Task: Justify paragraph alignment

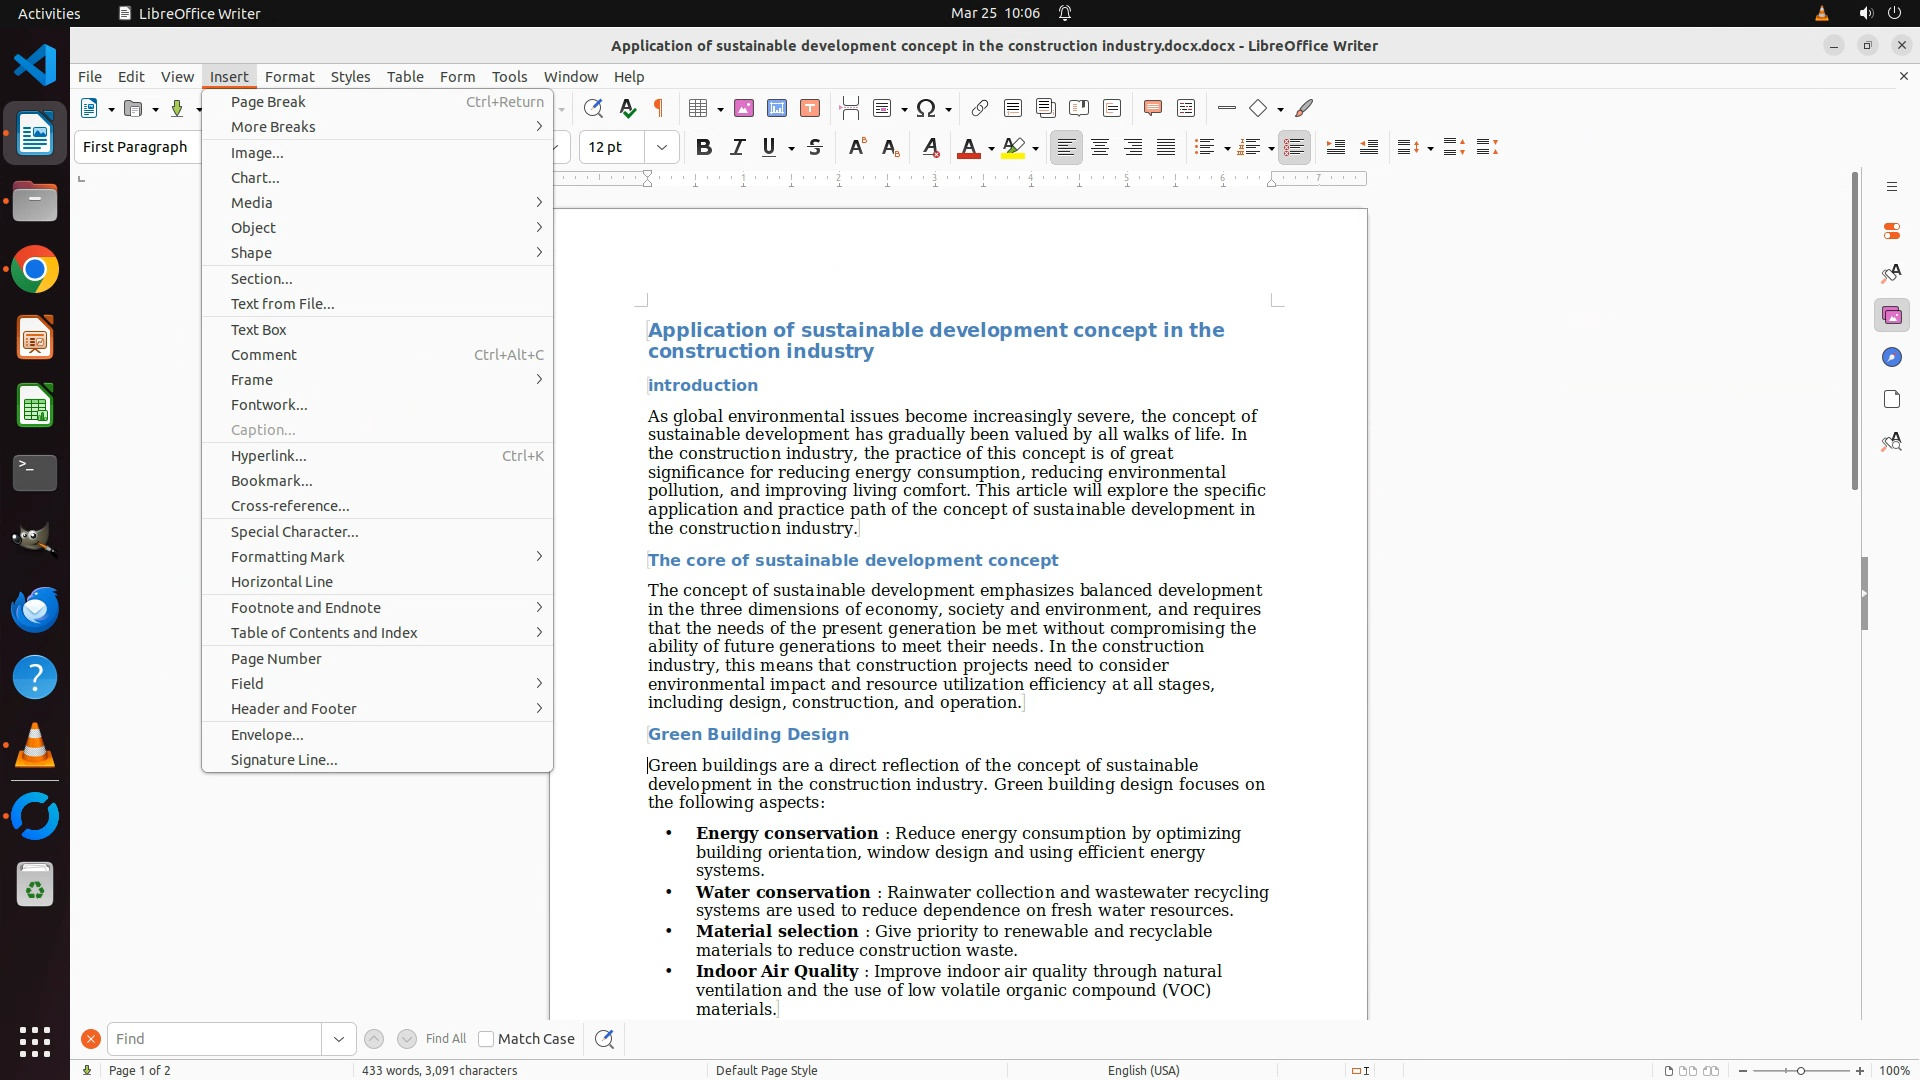Action: coord(1166,147)
